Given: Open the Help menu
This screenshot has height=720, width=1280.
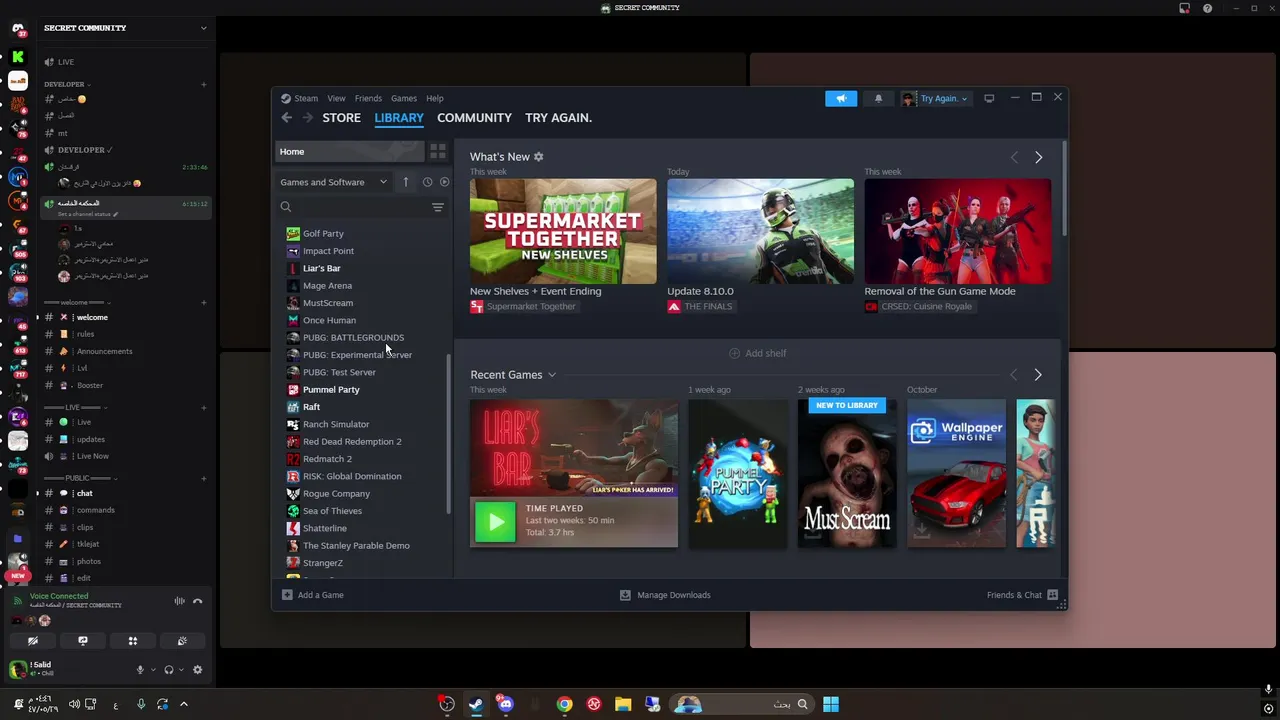Looking at the screenshot, I should [x=435, y=98].
